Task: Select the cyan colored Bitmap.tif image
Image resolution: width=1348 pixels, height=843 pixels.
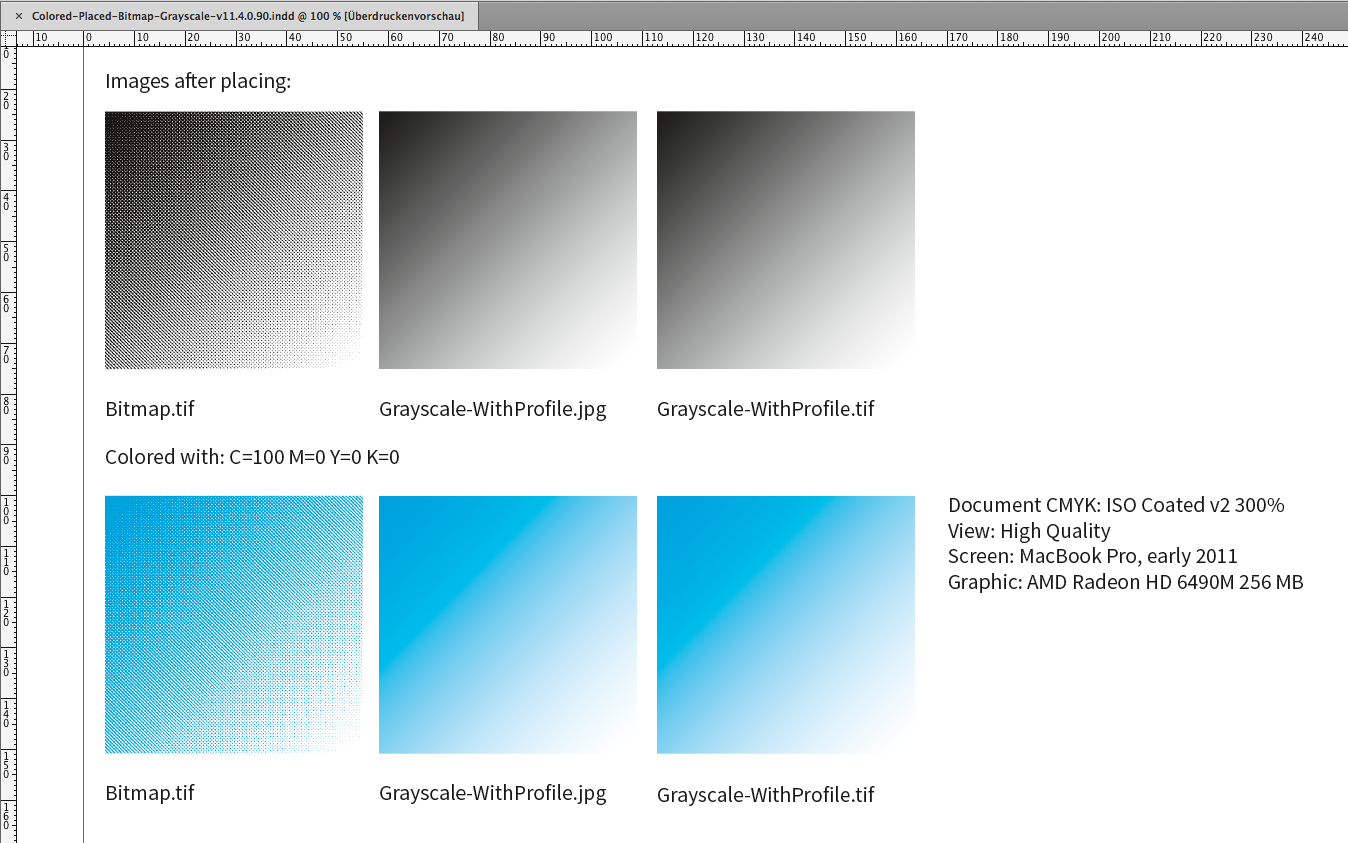Action: (234, 624)
